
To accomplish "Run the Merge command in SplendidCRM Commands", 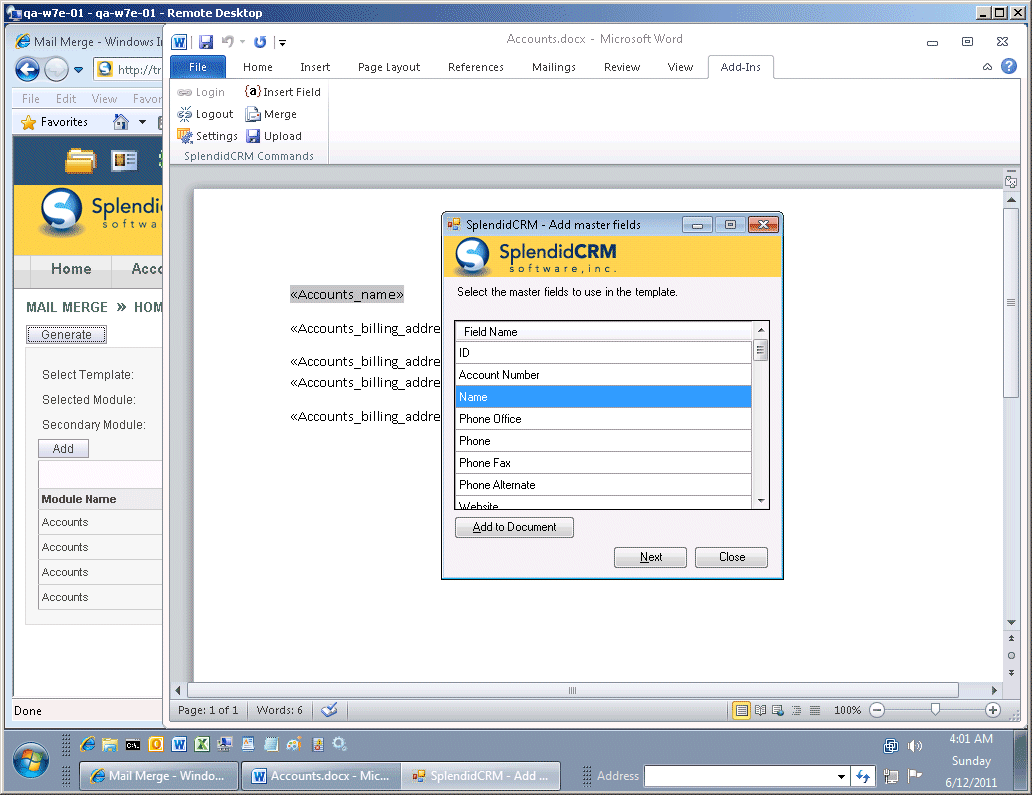I will coord(271,115).
